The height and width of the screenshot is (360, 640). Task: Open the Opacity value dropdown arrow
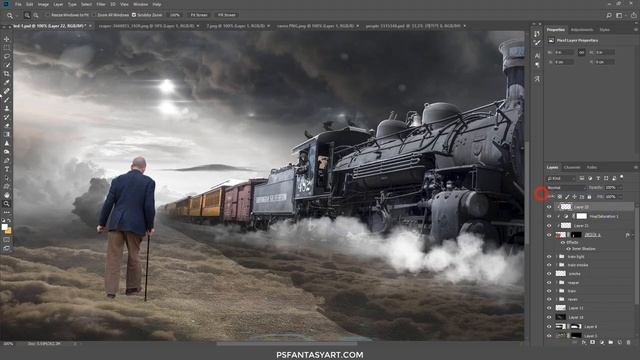coord(620,187)
